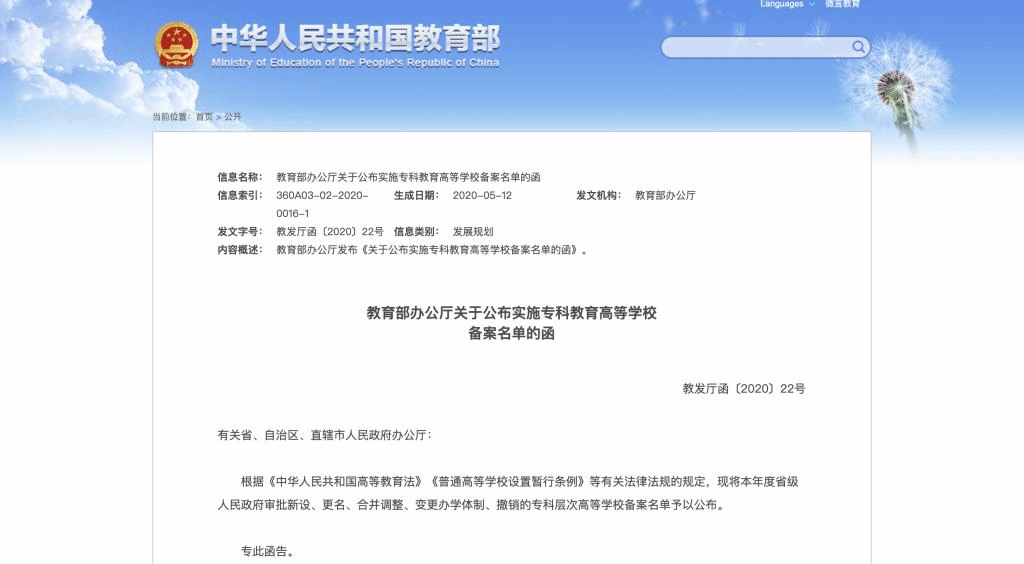Click the 发展规划 category value
Viewport: 1024px width, 564px height.
click(473, 232)
